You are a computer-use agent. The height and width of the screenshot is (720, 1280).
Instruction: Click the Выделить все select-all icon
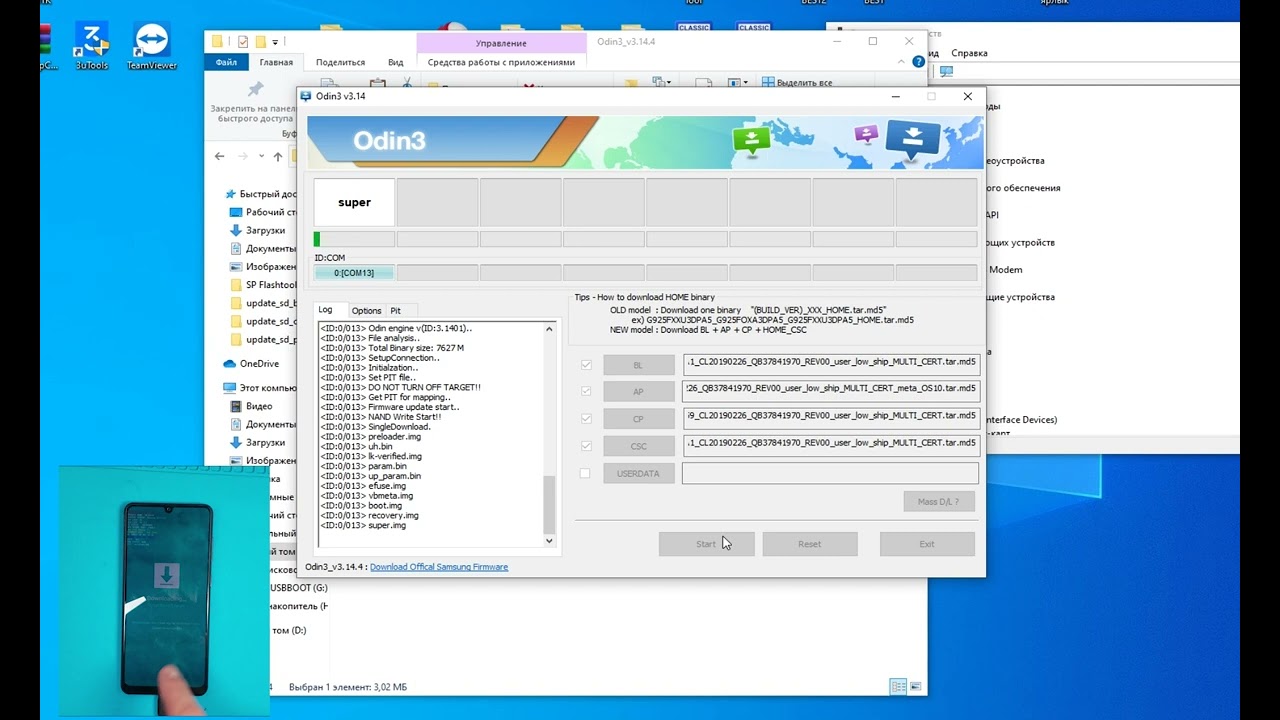pyautogui.click(x=768, y=83)
